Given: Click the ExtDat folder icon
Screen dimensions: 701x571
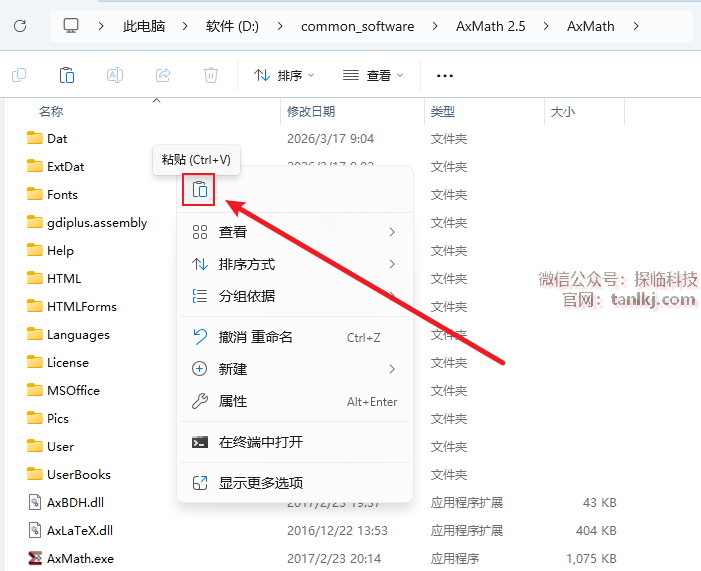Looking at the screenshot, I should [34, 166].
